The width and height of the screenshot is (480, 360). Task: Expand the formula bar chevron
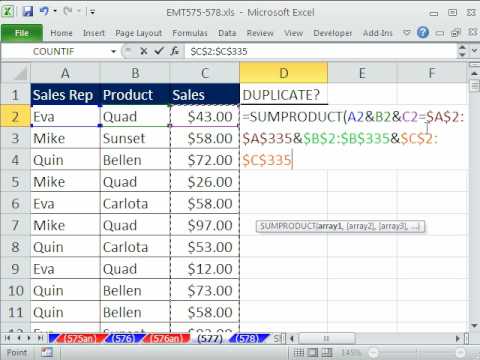474,51
